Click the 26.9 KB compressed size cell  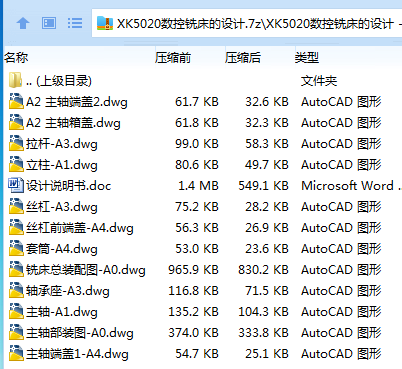coord(267,228)
